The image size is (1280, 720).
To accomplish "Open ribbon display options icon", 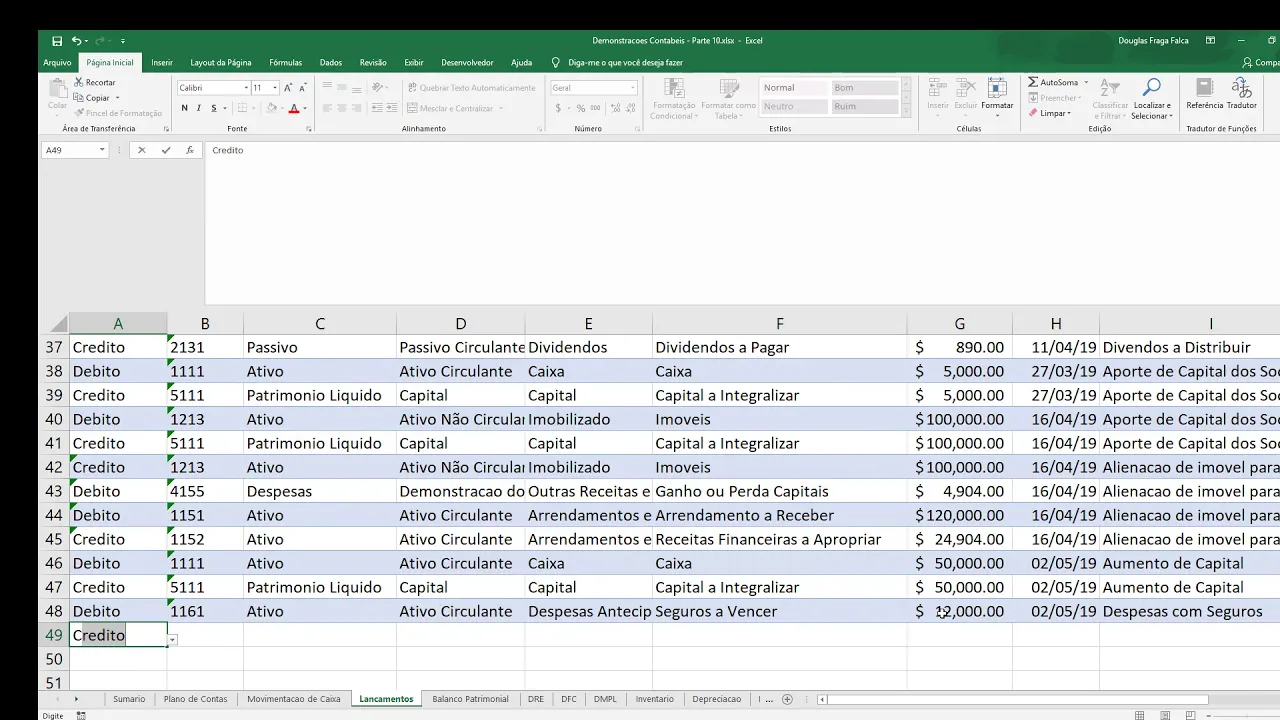I will (1211, 41).
